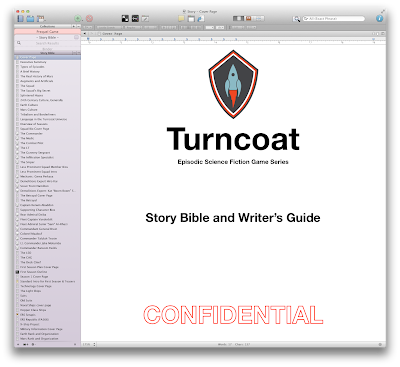Switch to Outliner view mode
Image resolution: width=400 pixels, height=367 pixels.
coord(258,19)
